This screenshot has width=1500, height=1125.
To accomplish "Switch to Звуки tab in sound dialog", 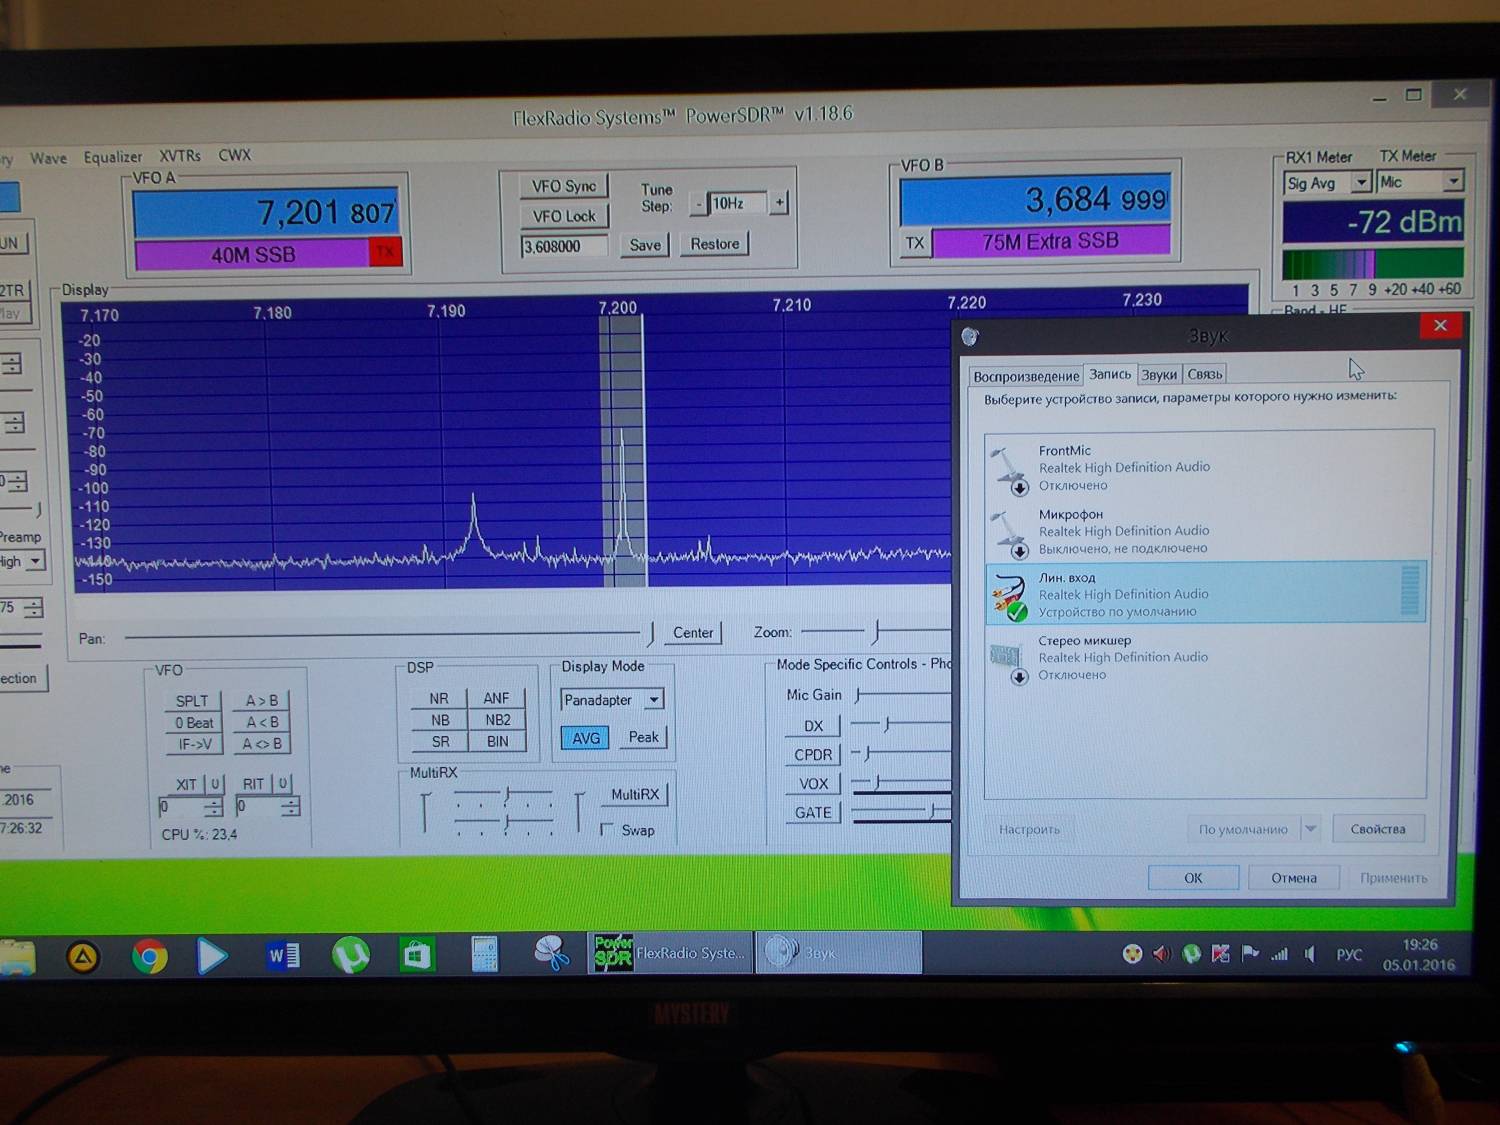I will 1159,375.
